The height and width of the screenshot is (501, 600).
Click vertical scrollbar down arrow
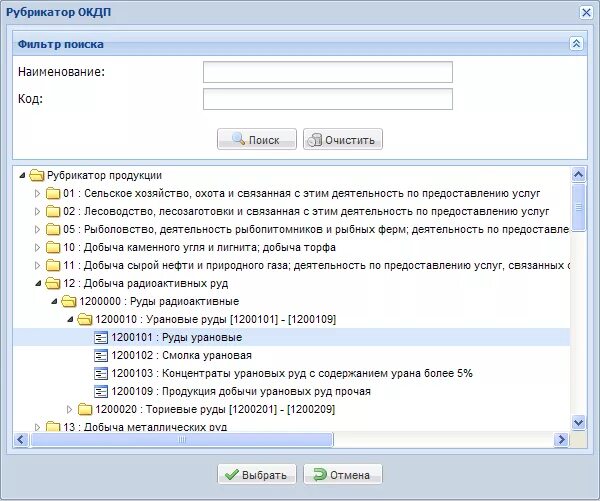[578, 423]
